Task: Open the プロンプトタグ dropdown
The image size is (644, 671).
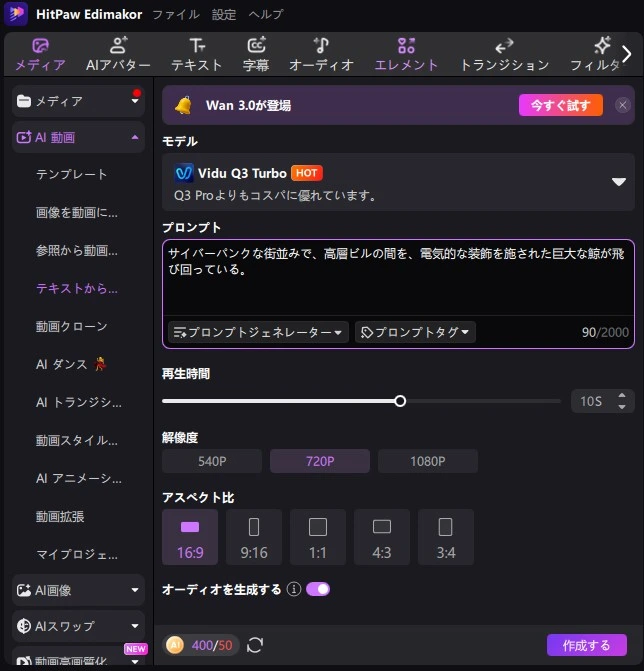Action: point(415,332)
